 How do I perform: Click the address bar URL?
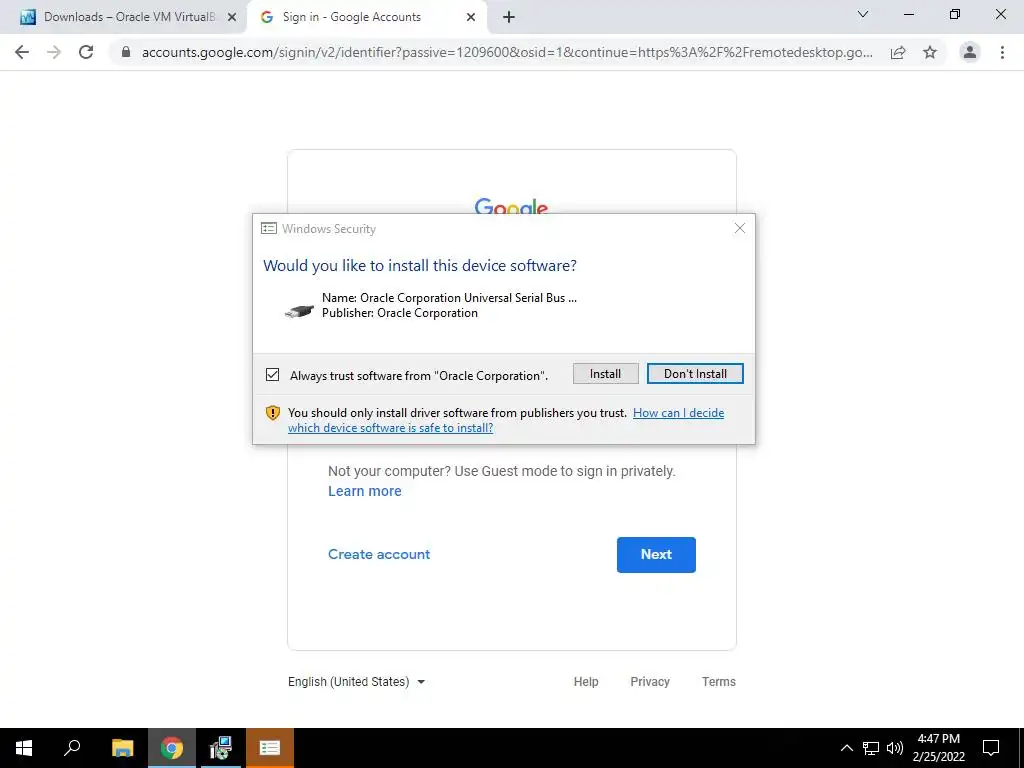click(x=507, y=52)
